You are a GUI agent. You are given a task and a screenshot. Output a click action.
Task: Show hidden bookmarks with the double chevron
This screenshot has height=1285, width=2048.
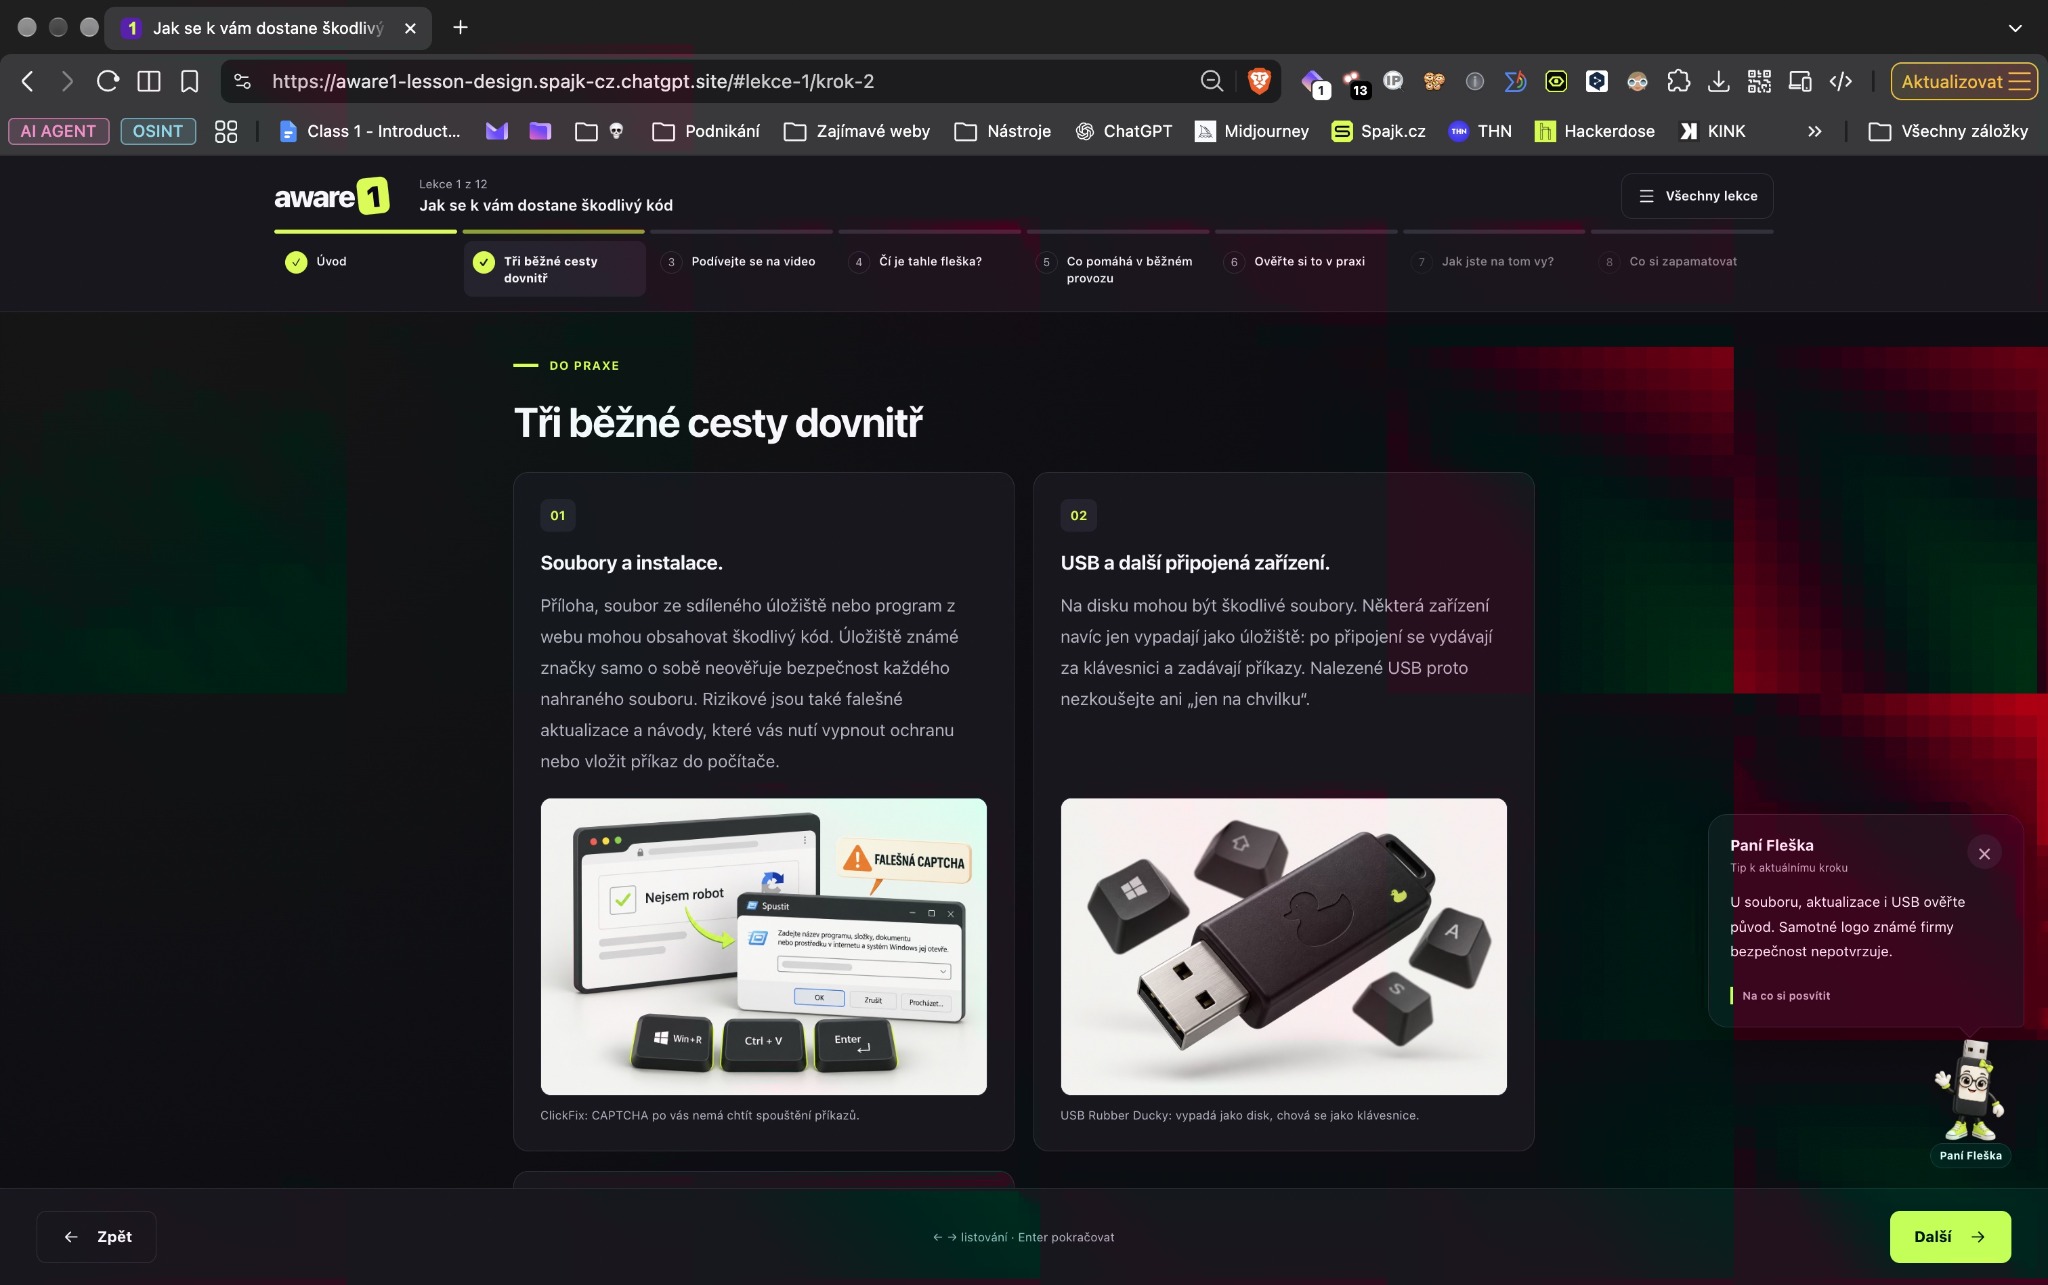pos(1815,131)
